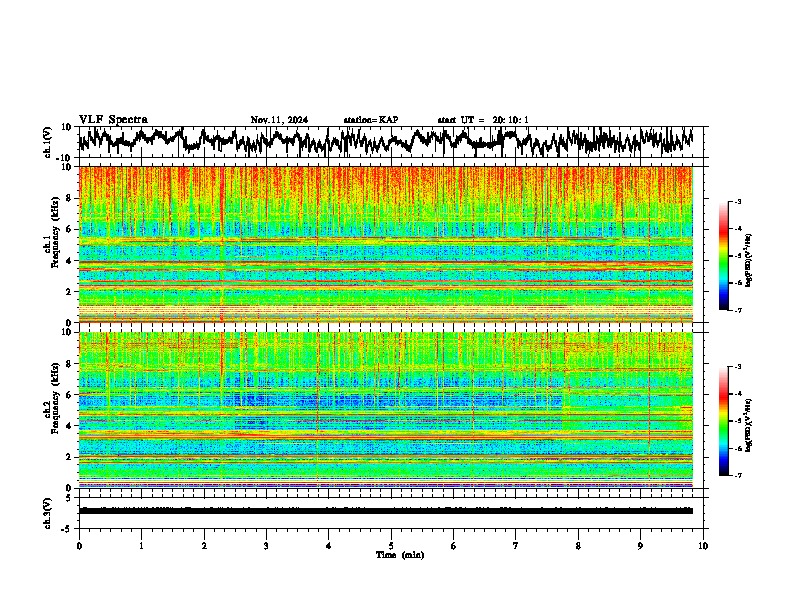Image resolution: width=792 pixels, height=612 pixels.
Task: Click time axis tick label "3"
Action: tap(266, 546)
